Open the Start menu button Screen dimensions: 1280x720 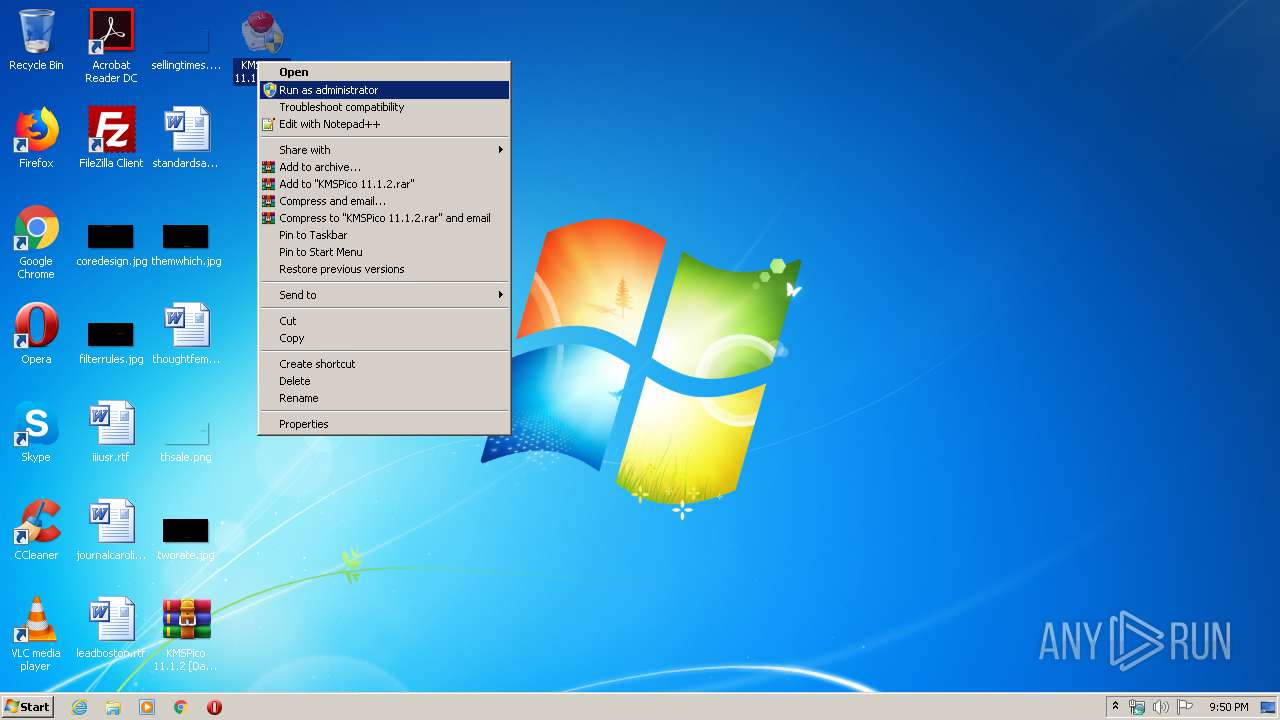(28, 707)
